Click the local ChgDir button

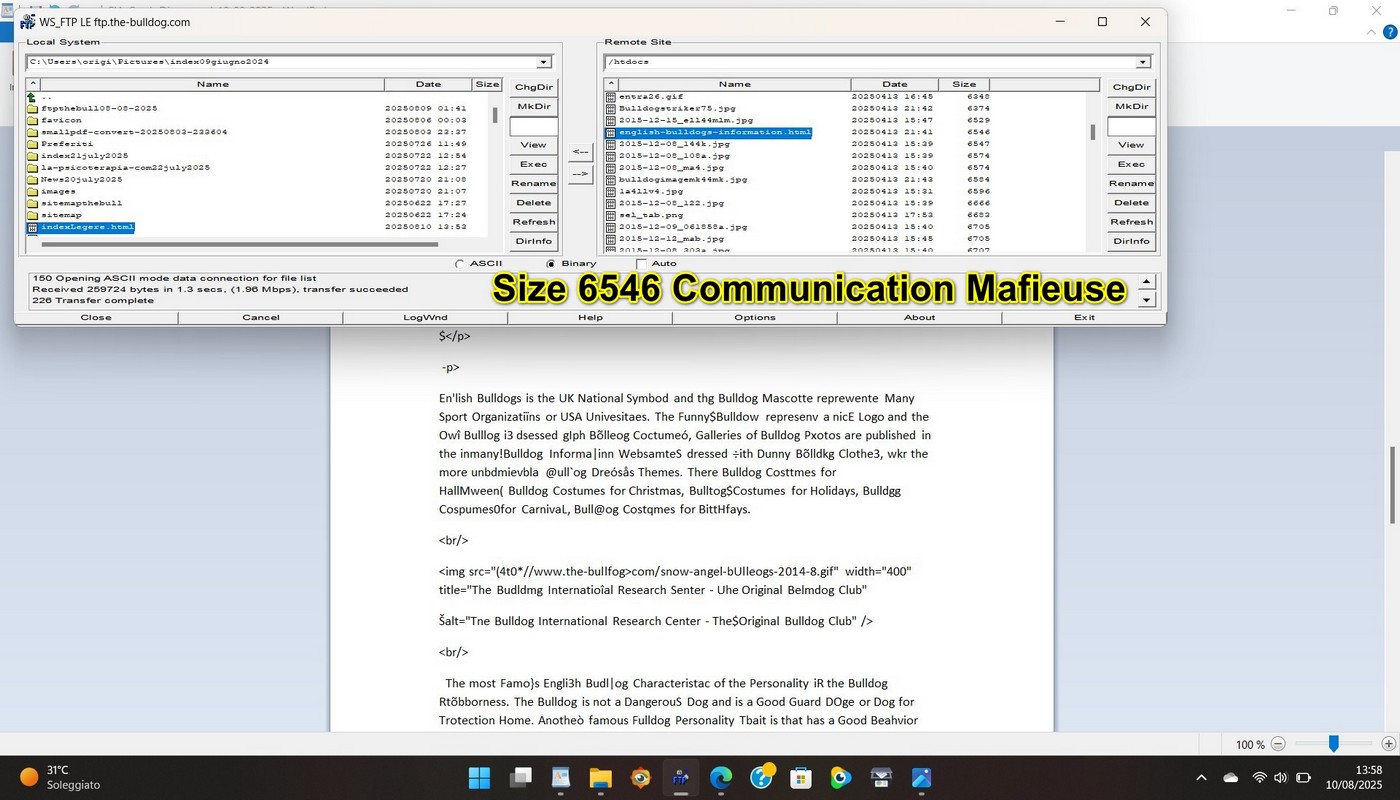point(534,87)
